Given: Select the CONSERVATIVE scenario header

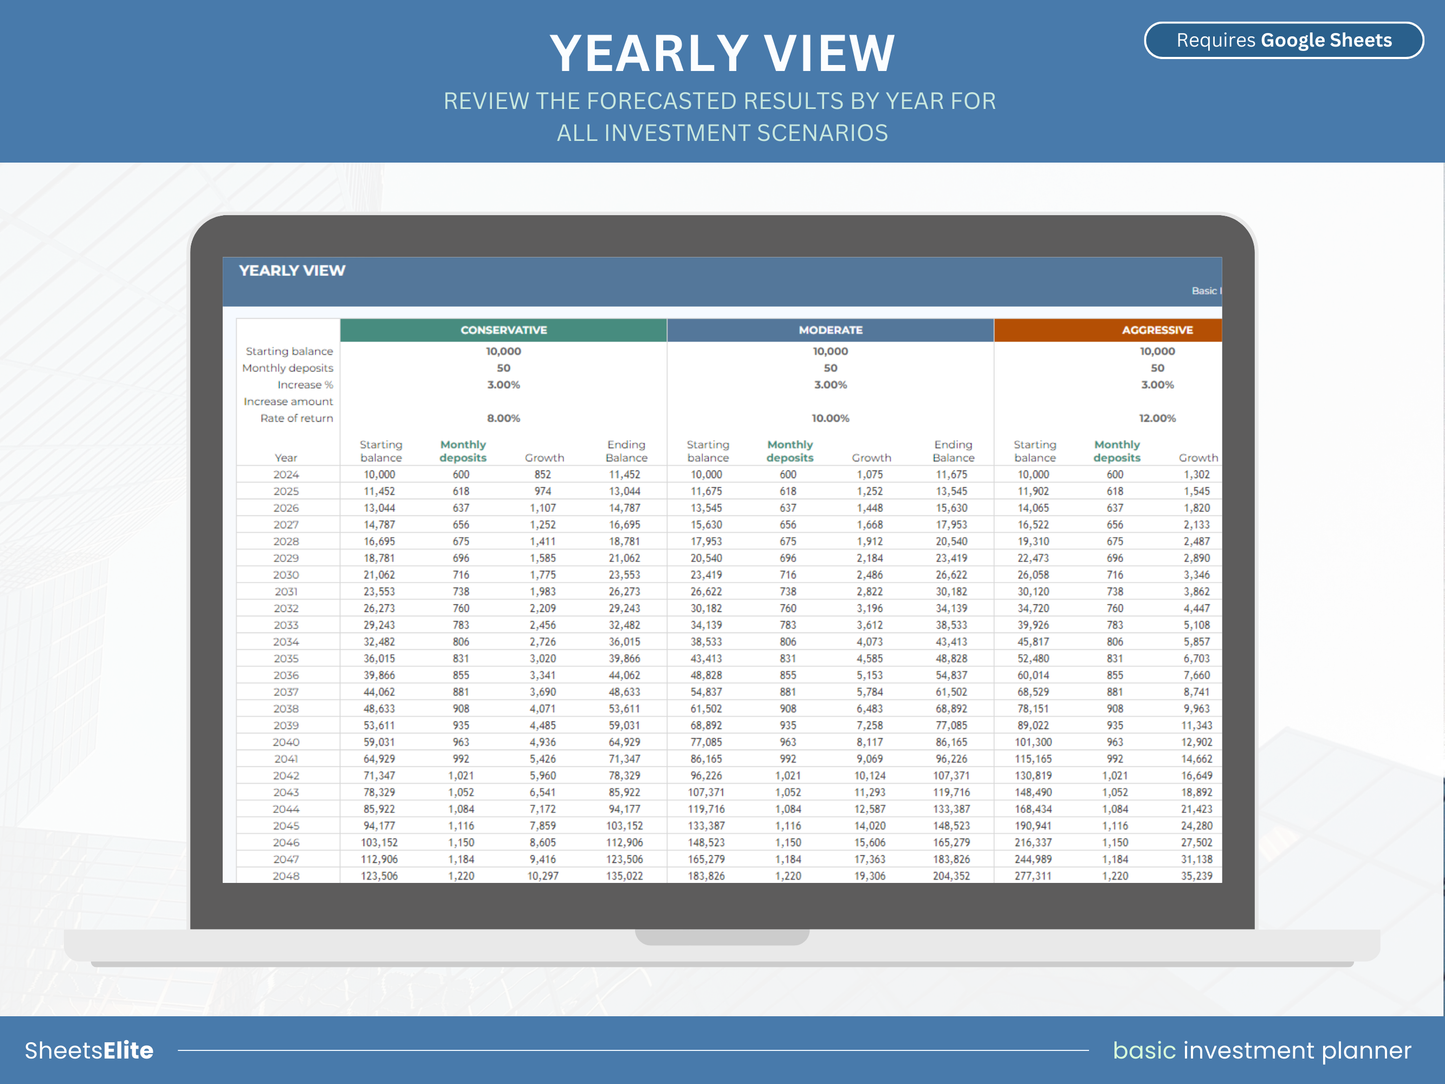Looking at the screenshot, I should [x=503, y=330].
